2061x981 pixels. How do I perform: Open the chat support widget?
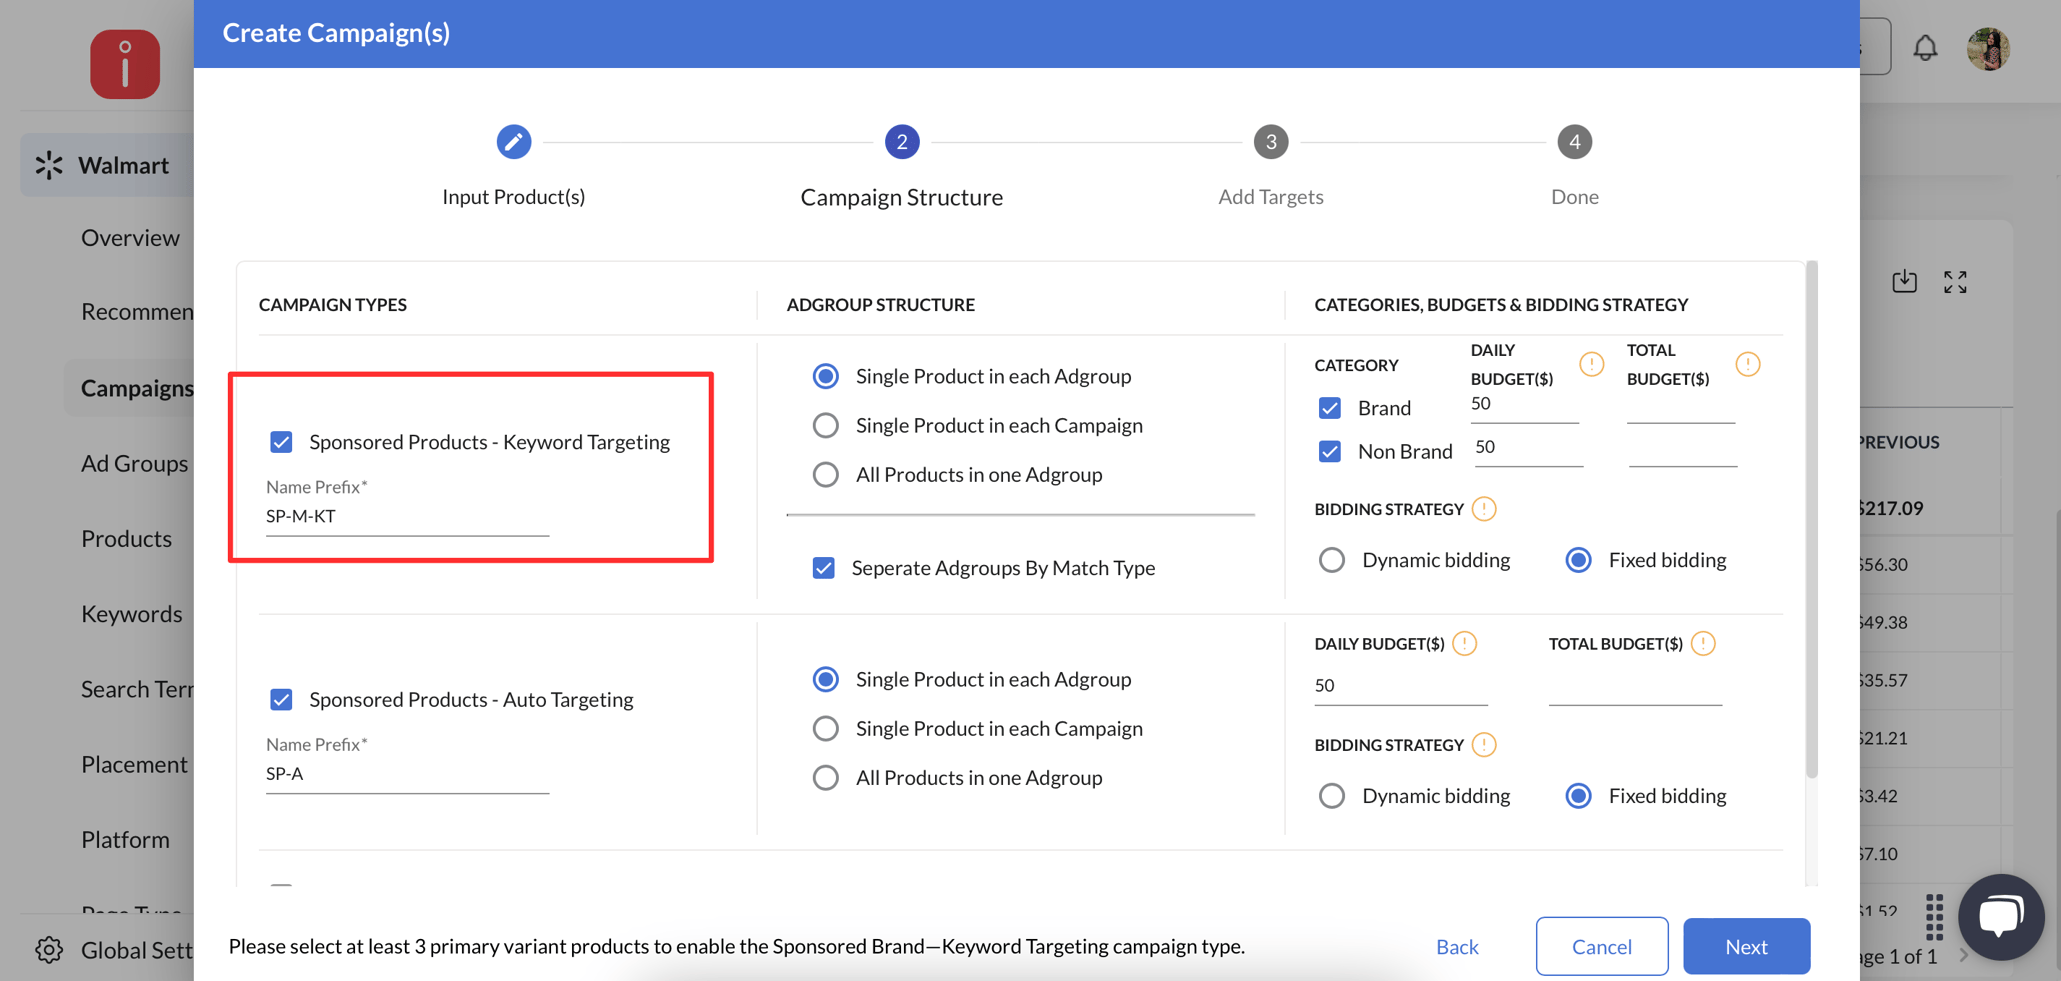[2001, 916]
